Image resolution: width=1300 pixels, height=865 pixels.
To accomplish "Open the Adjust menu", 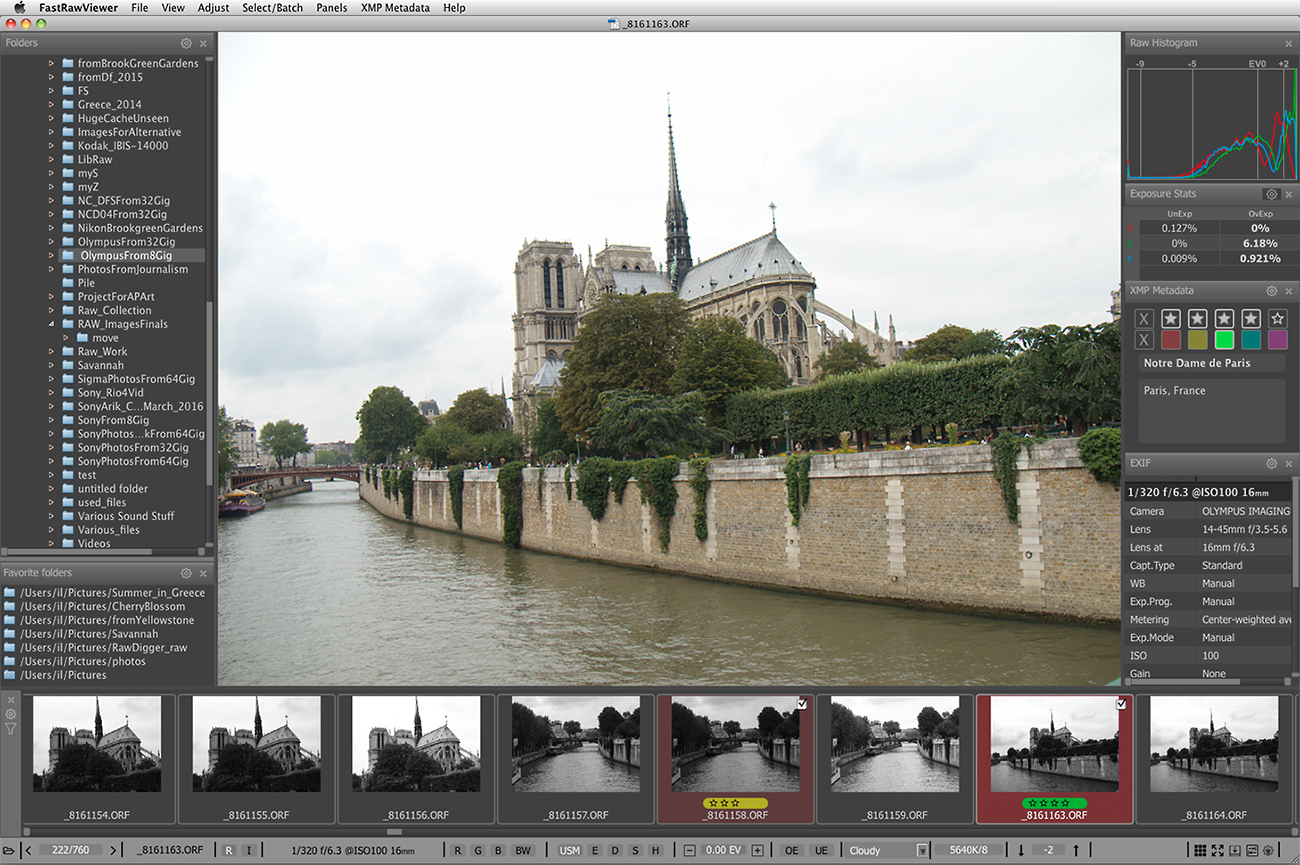I will tap(213, 8).
